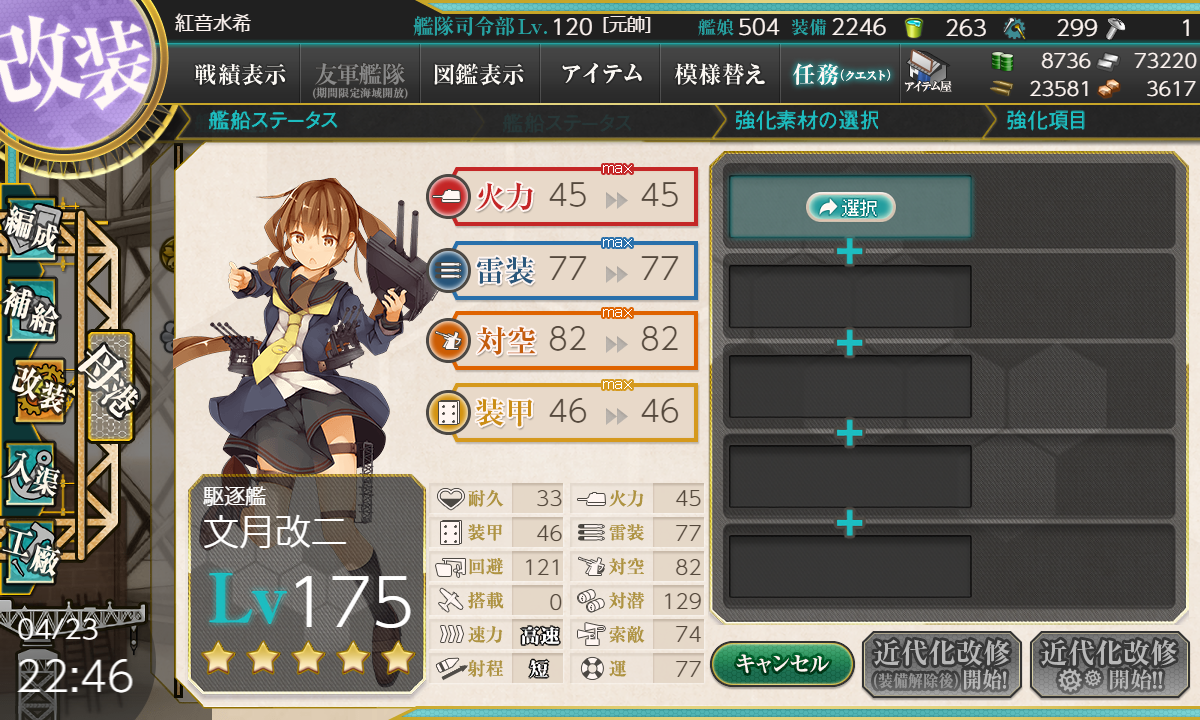Click the 選択 button in first material slot

click(x=849, y=207)
